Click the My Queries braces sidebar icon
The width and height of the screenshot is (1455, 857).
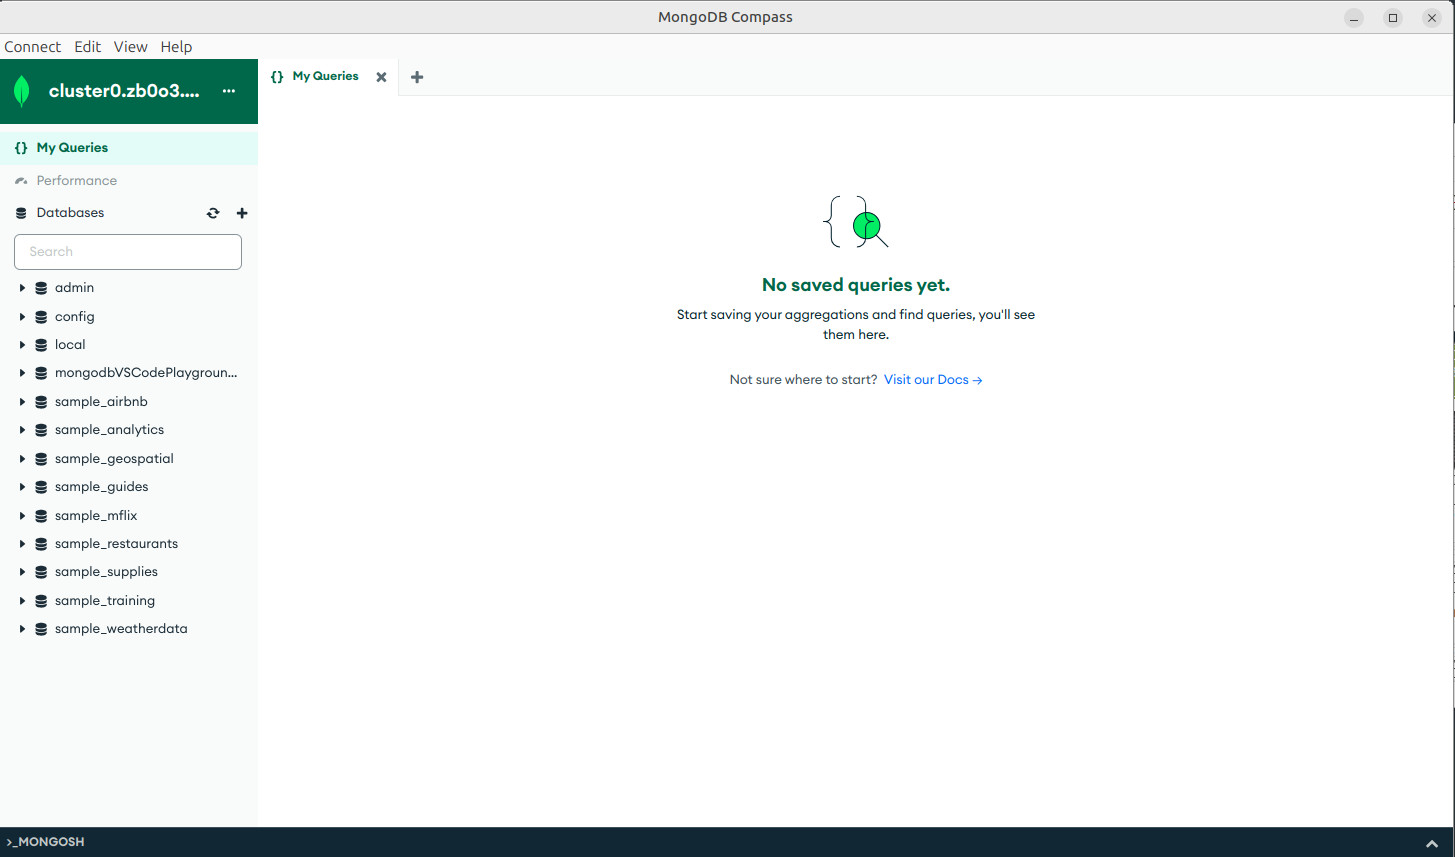pos(21,148)
